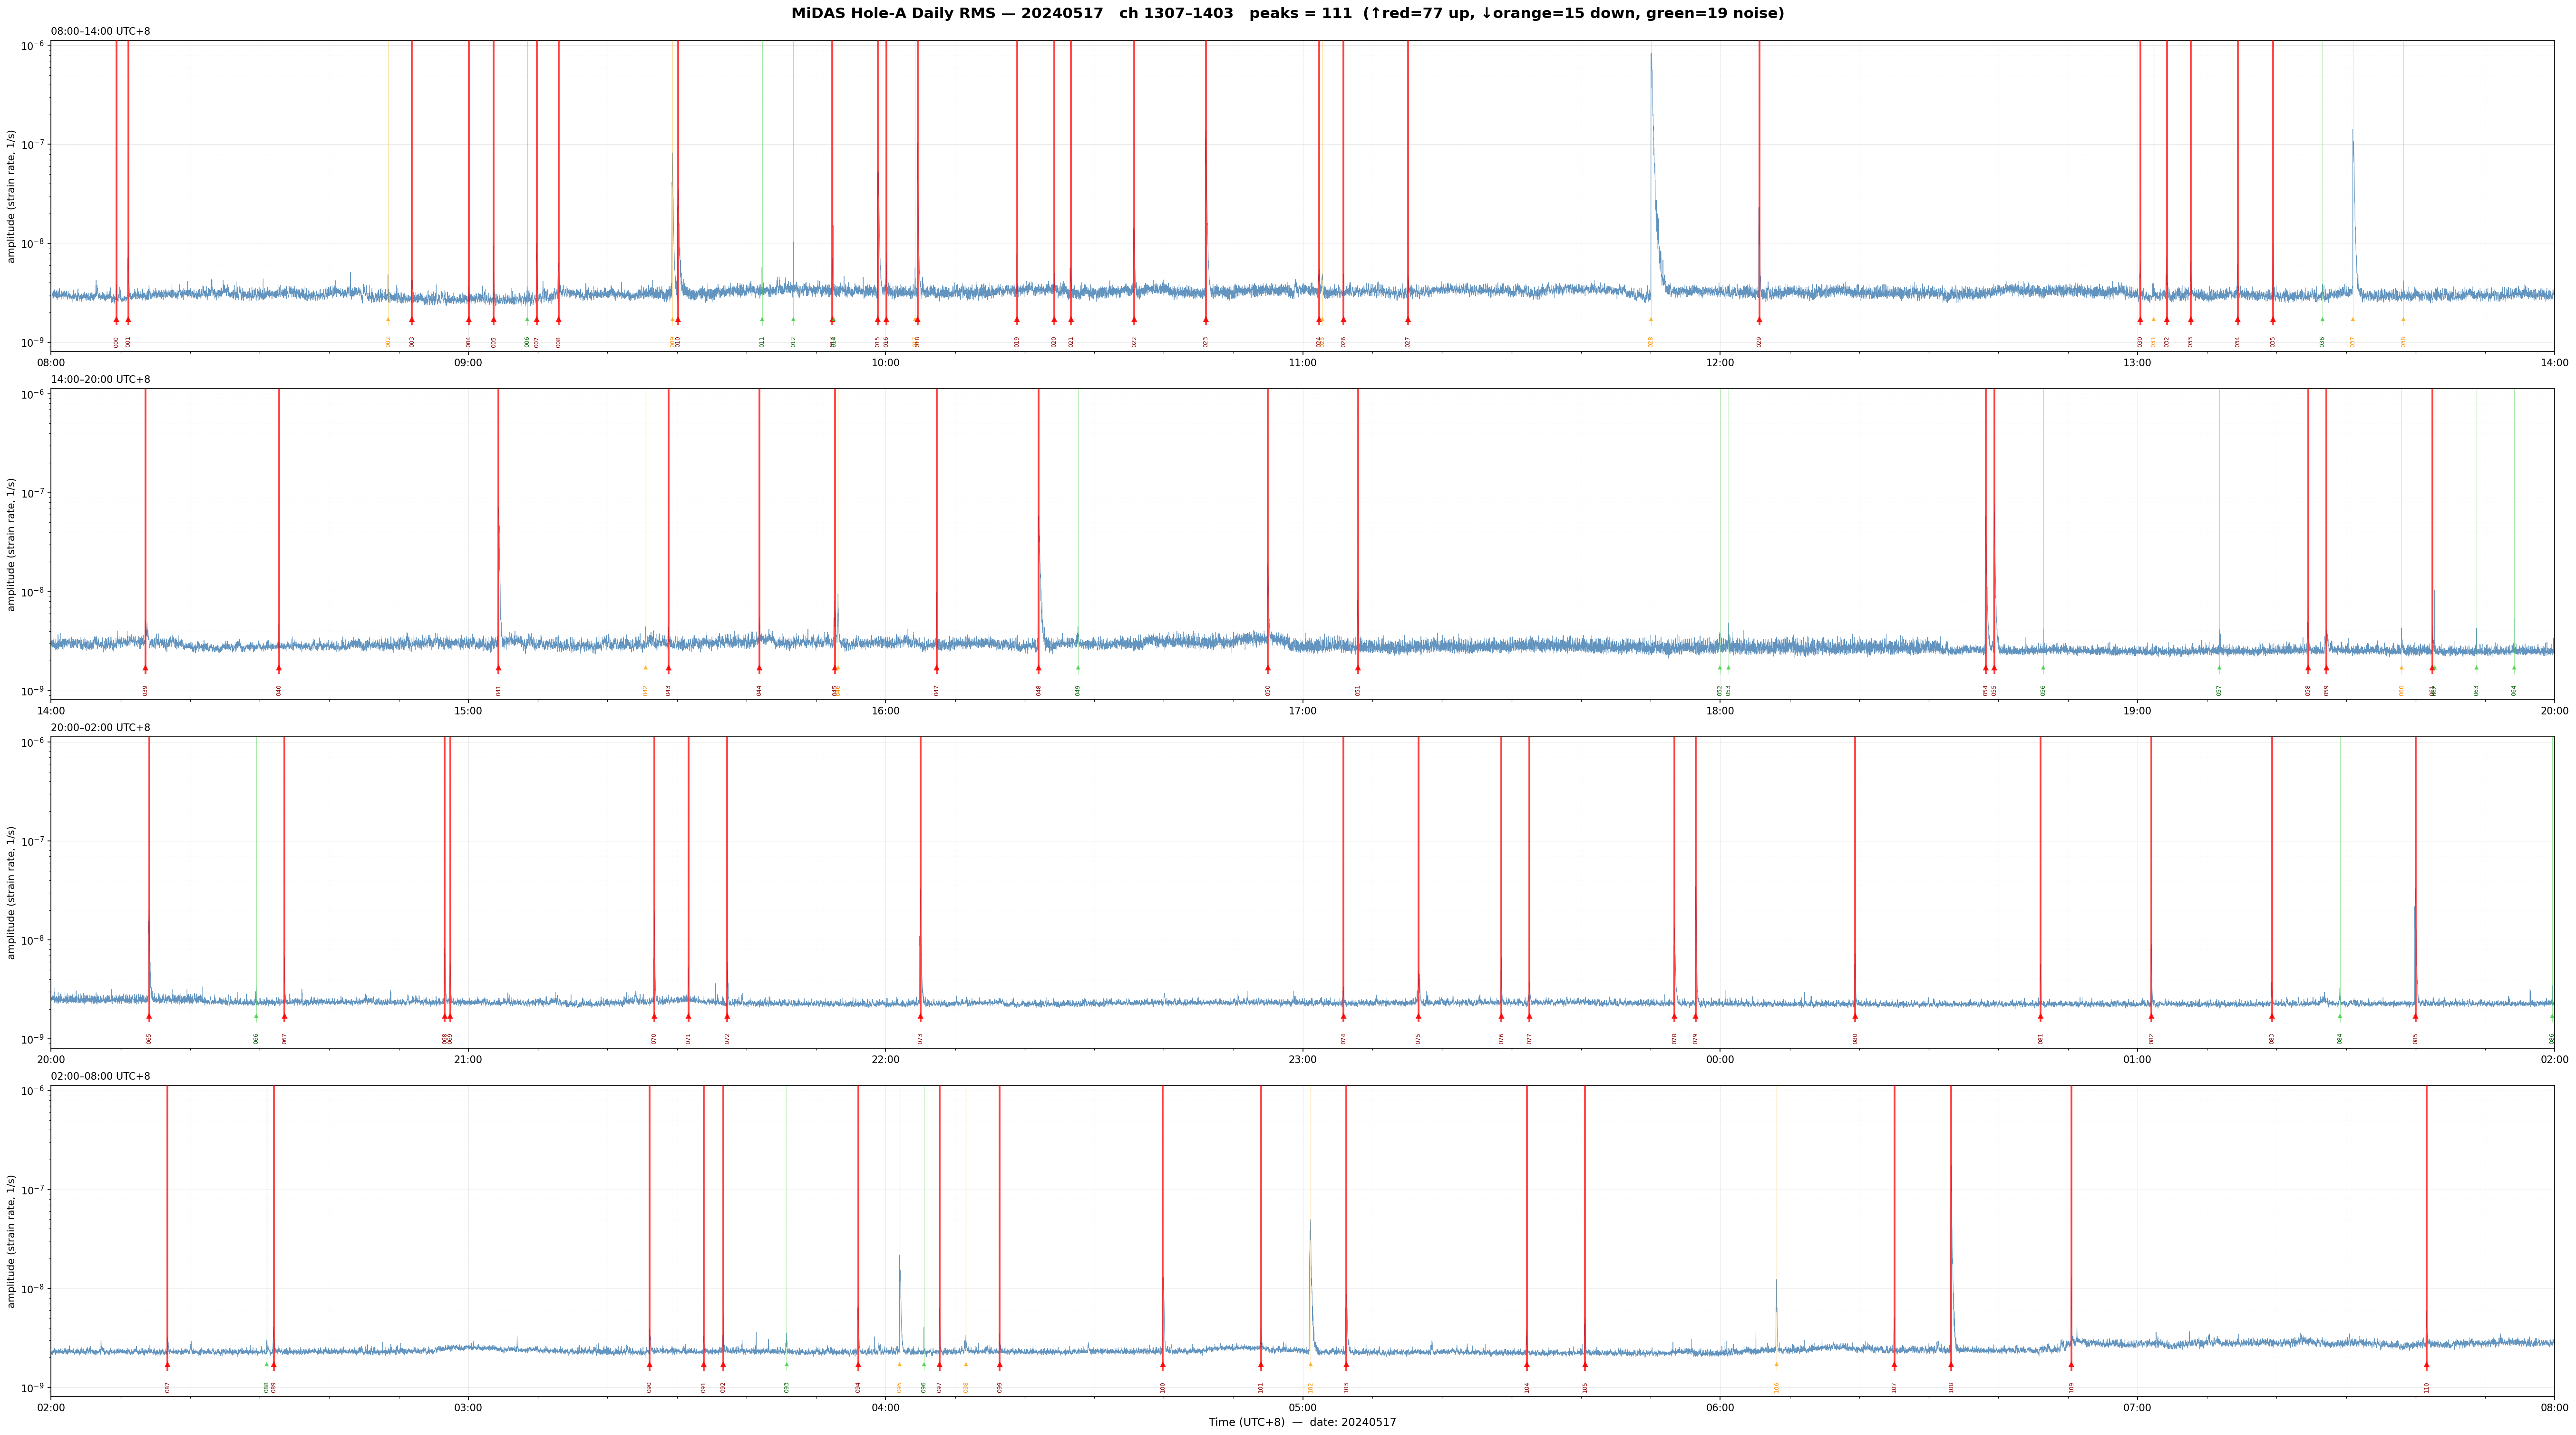Select the red peak marker labeled 019
The height and width of the screenshot is (1435, 2576).
coord(1017,320)
